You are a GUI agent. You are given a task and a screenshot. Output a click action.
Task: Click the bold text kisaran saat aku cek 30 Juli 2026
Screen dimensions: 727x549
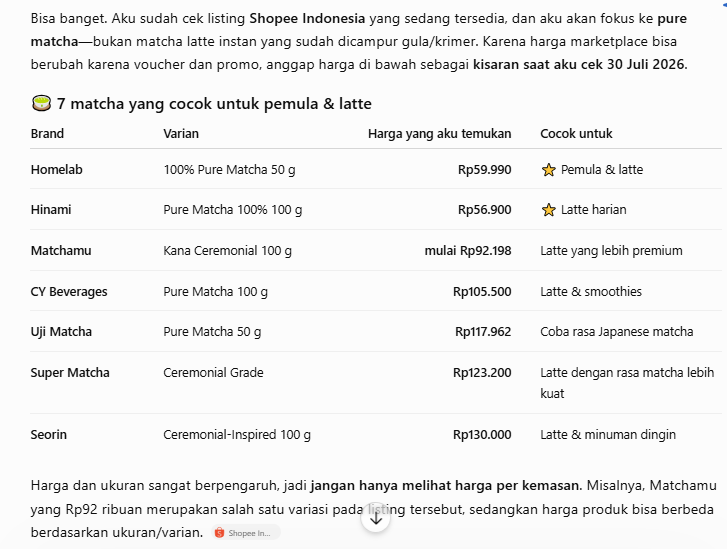(x=579, y=64)
